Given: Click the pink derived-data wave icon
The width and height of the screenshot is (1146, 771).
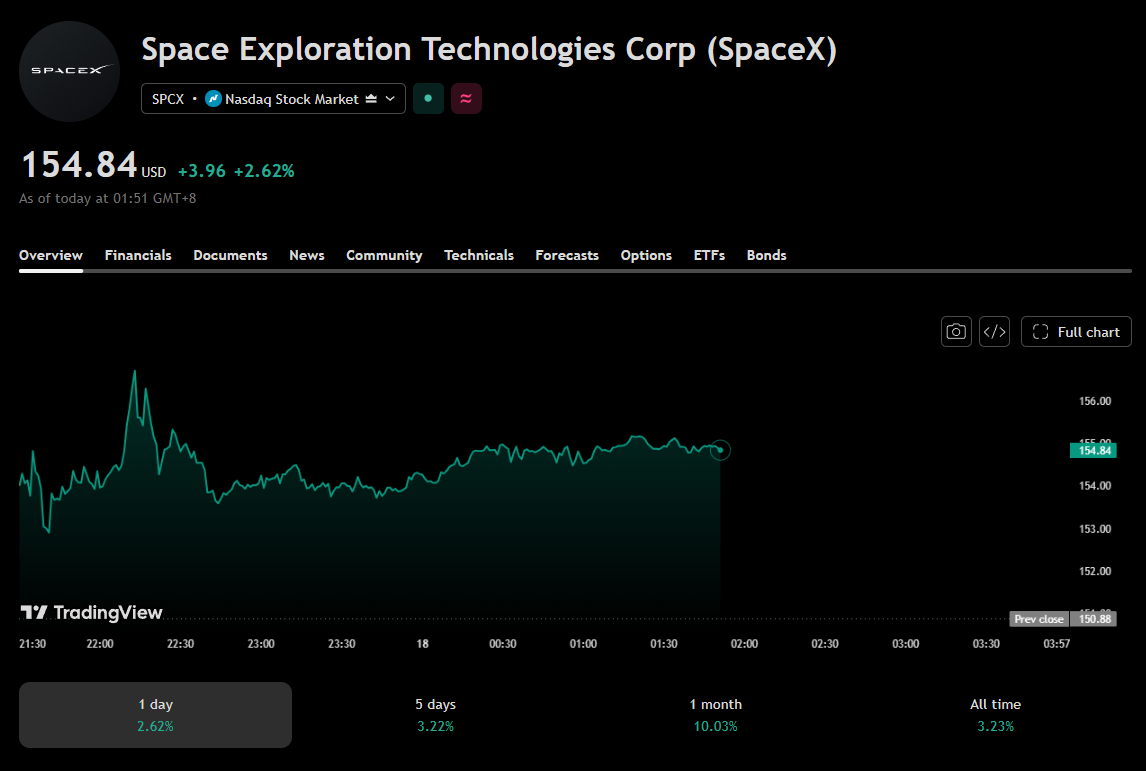Looking at the screenshot, I should tap(466, 99).
